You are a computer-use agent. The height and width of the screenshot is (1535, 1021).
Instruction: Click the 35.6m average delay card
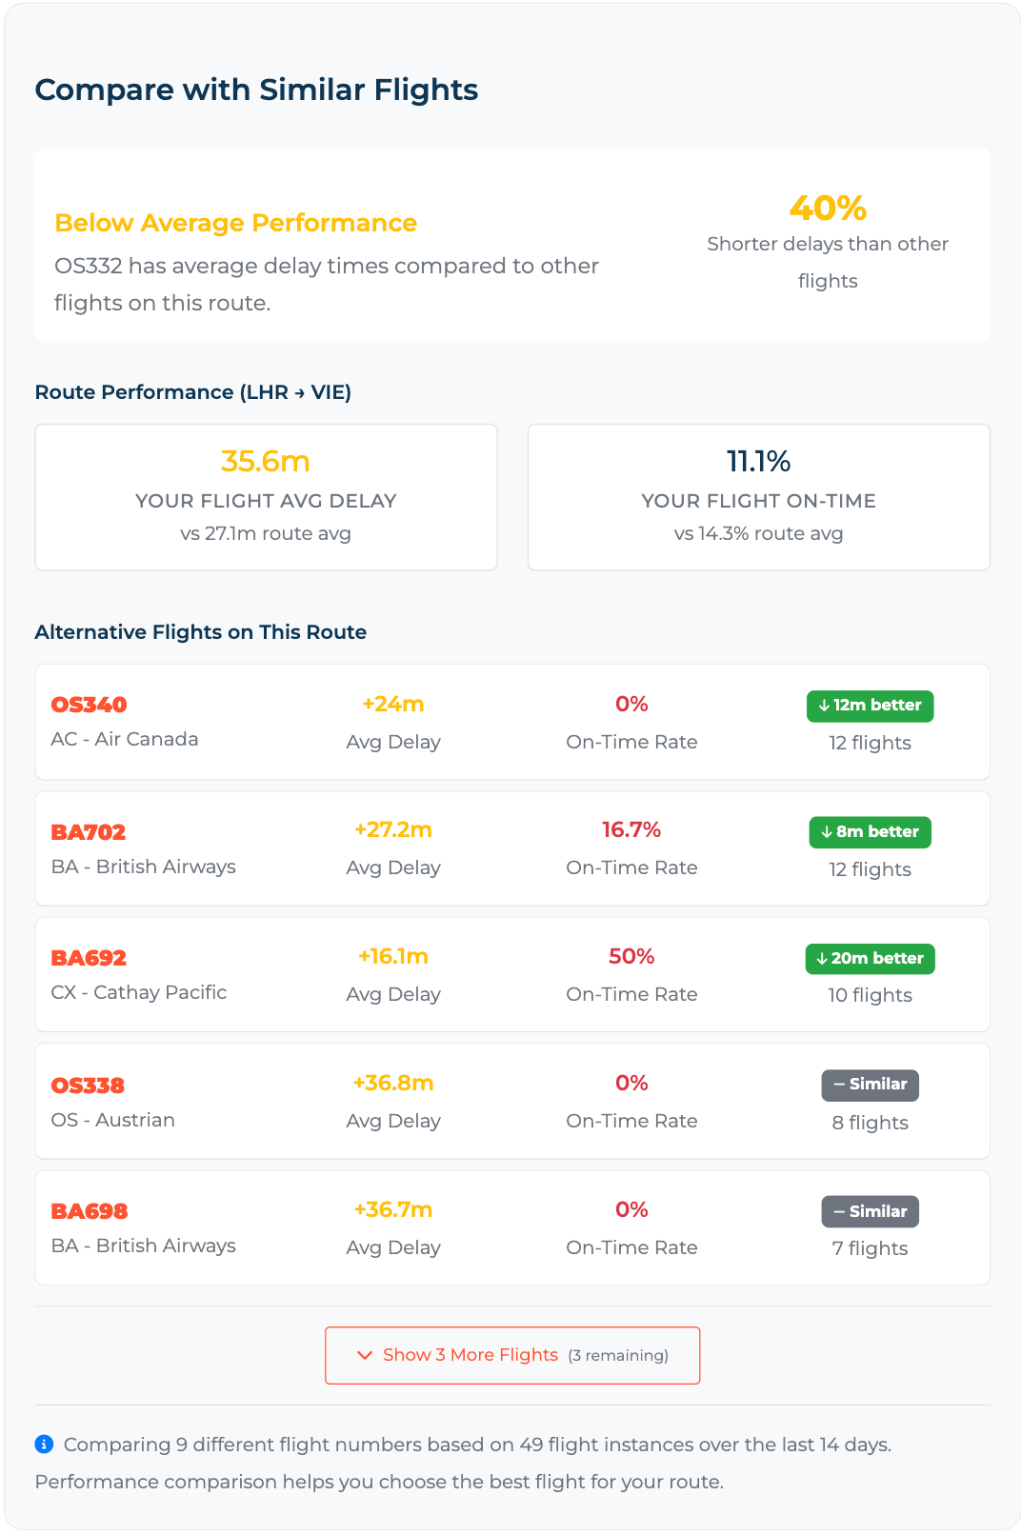265,496
